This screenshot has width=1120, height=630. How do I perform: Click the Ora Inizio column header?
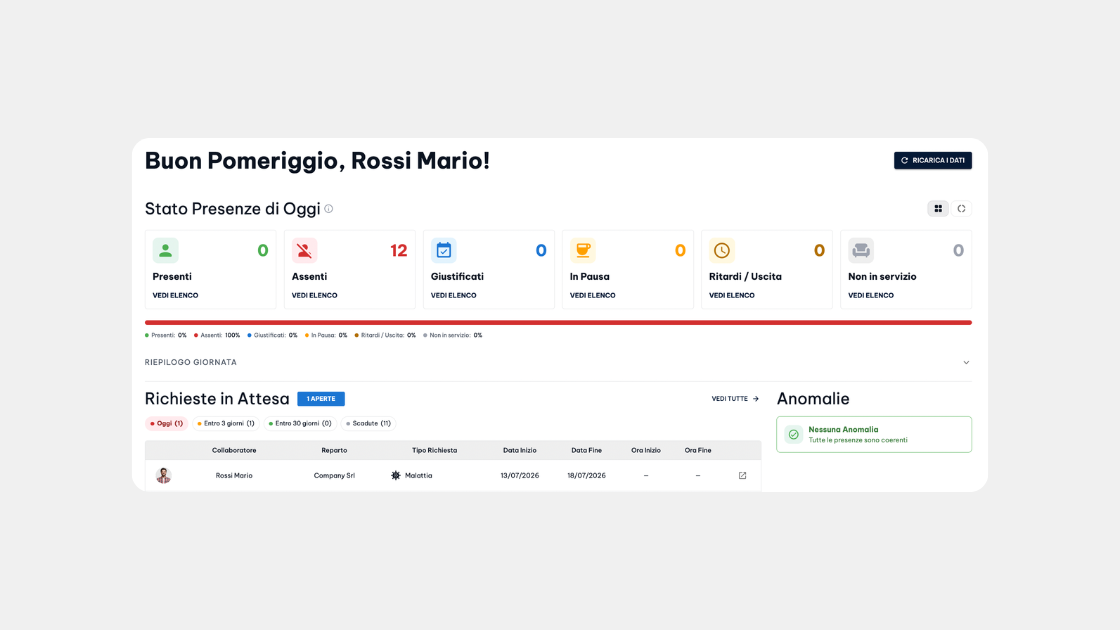click(x=646, y=450)
